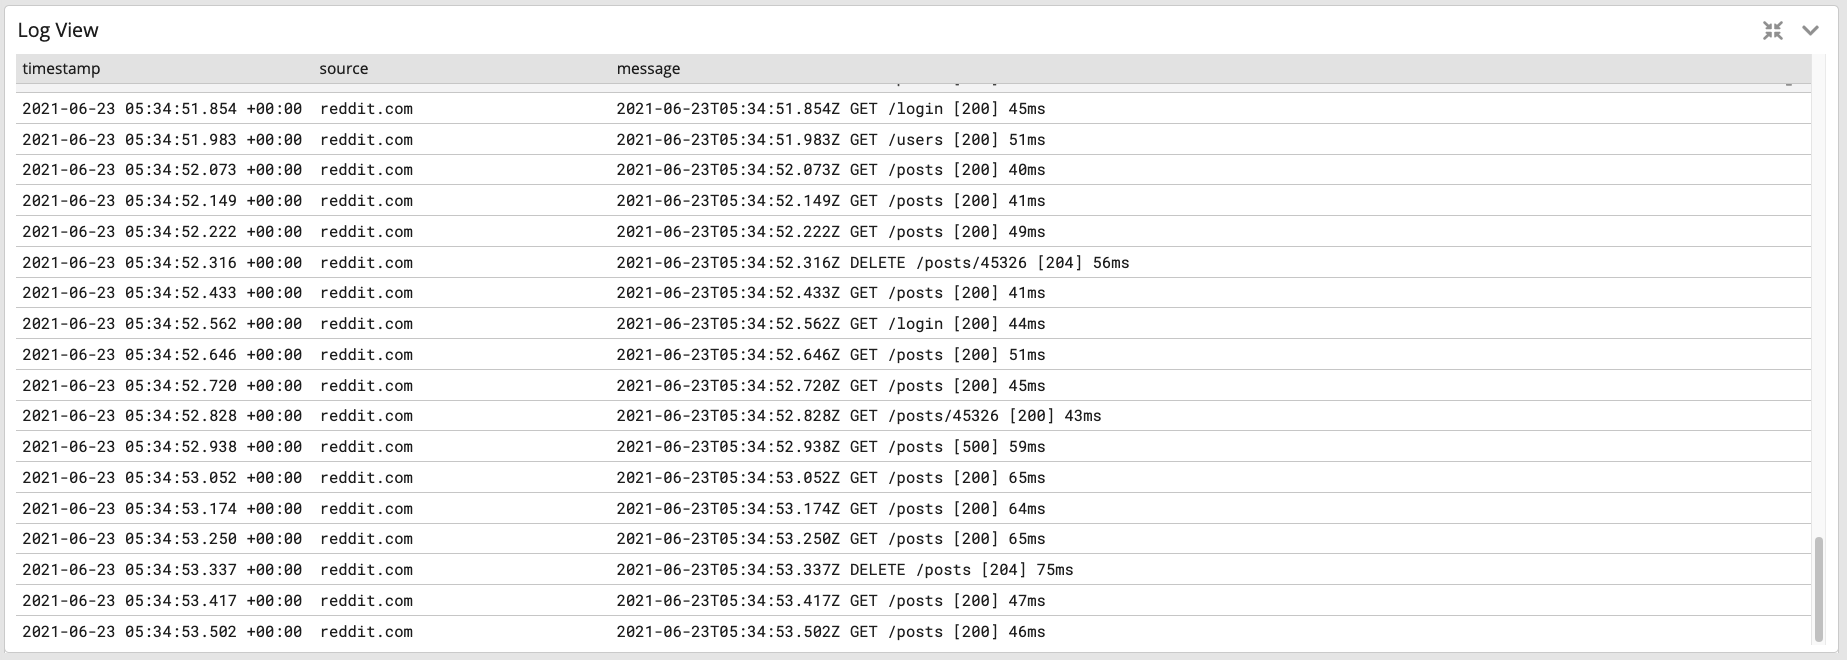
Task: Collapse the Log View panel via chevron
Action: pyautogui.click(x=1810, y=30)
